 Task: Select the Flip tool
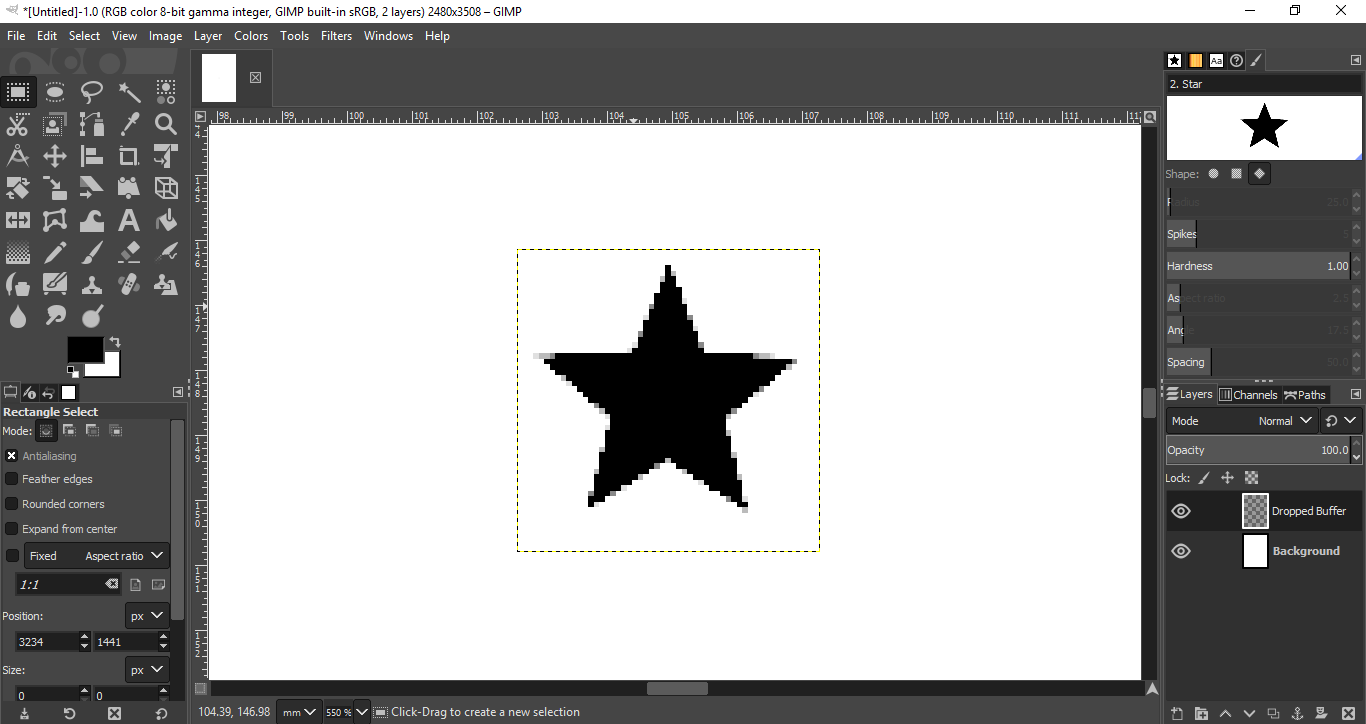click(x=18, y=220)
